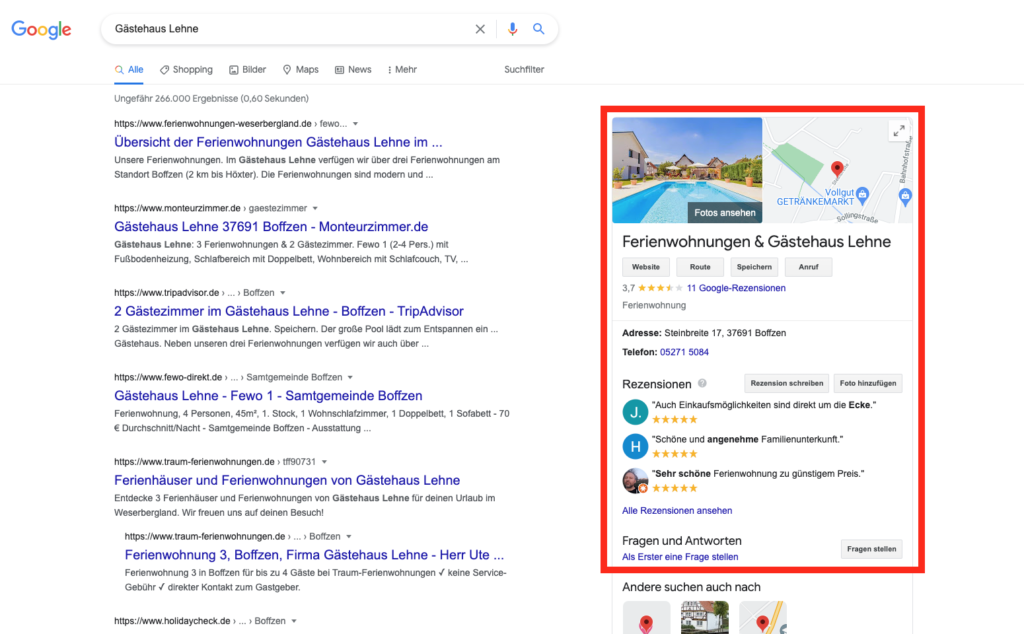This screenshot has height=634, width=1024.
Task: Click Rezension schreiben button
Action: pyautogui.click(x=786, y=383)
